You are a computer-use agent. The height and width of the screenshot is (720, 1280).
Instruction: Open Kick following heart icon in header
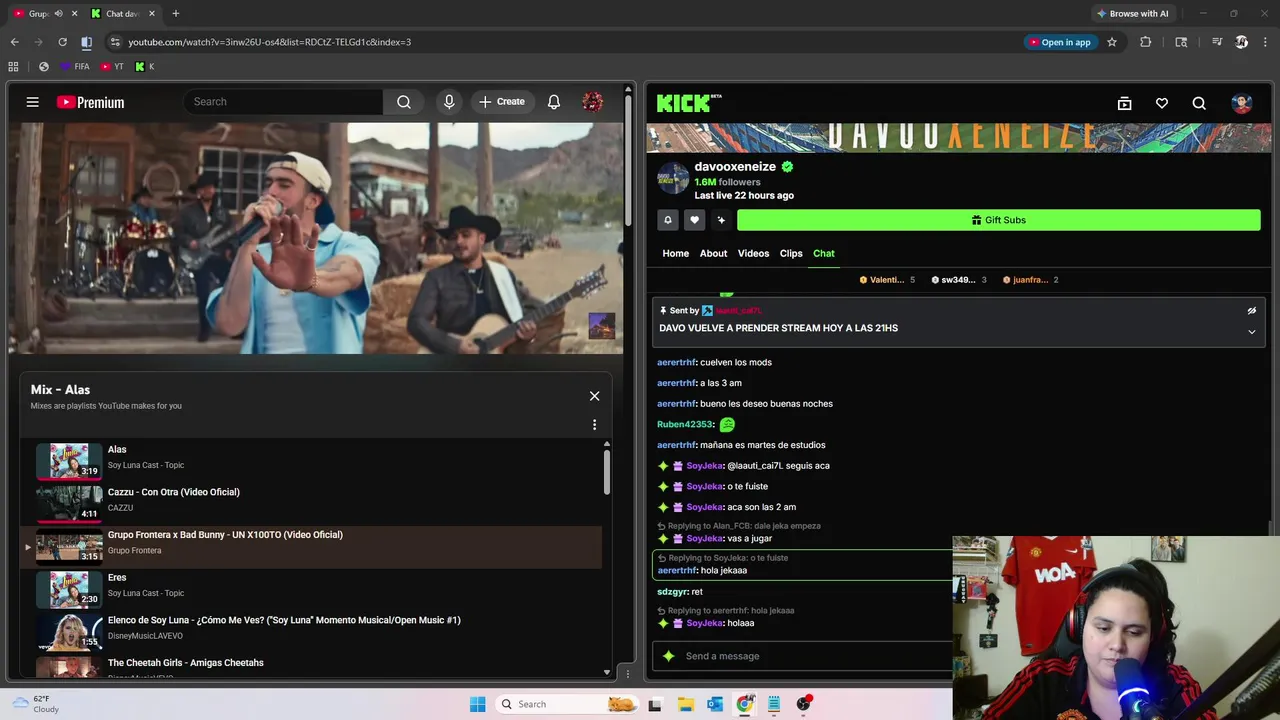[x=1162, y=103]
